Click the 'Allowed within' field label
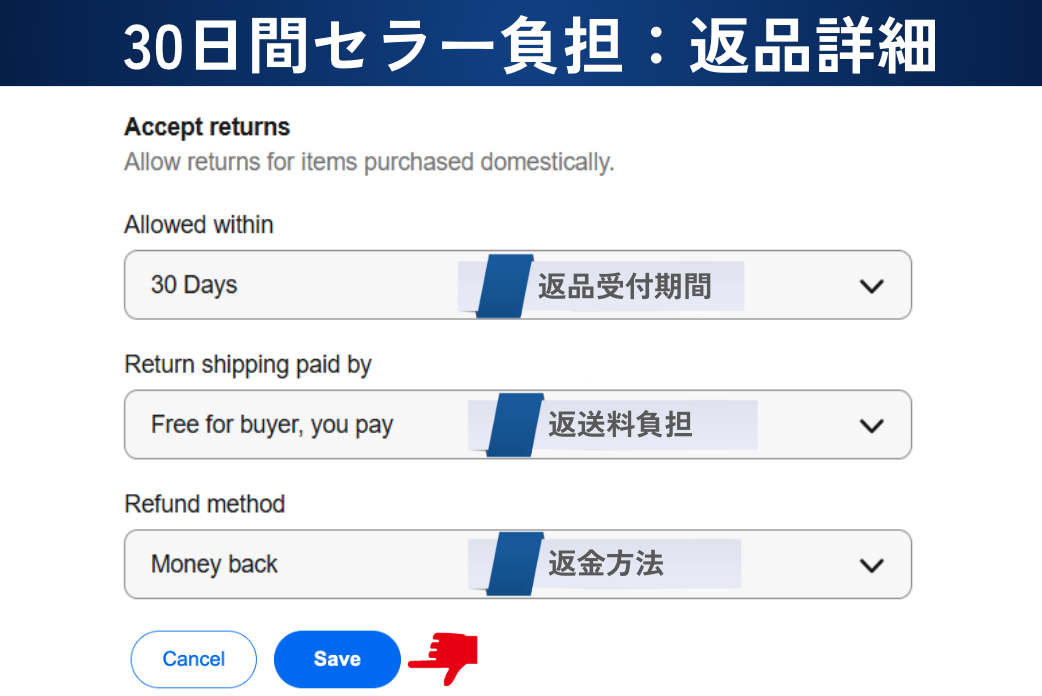This screenshot has height=696, width=1042. pos(199,225)
